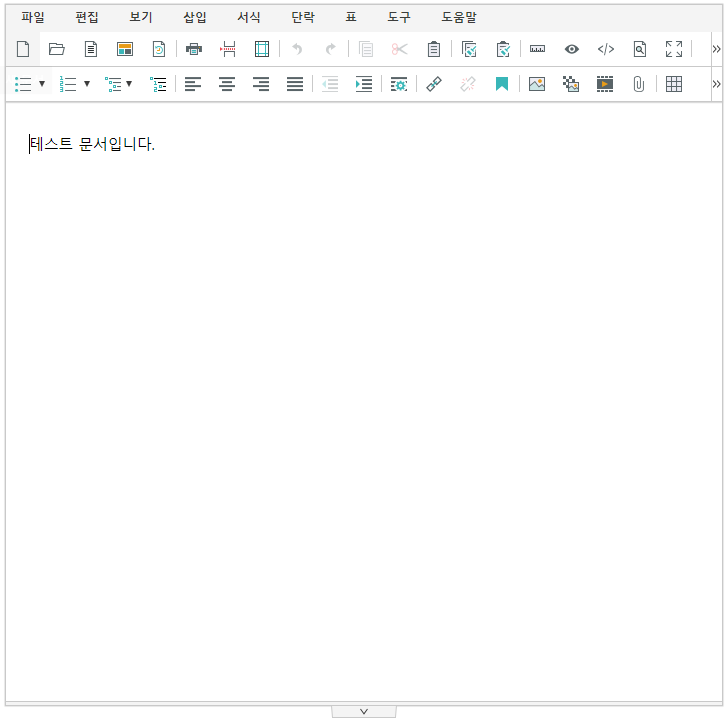Insert a table with the grid icon
The image size is (725, 725).
[674, 85]
